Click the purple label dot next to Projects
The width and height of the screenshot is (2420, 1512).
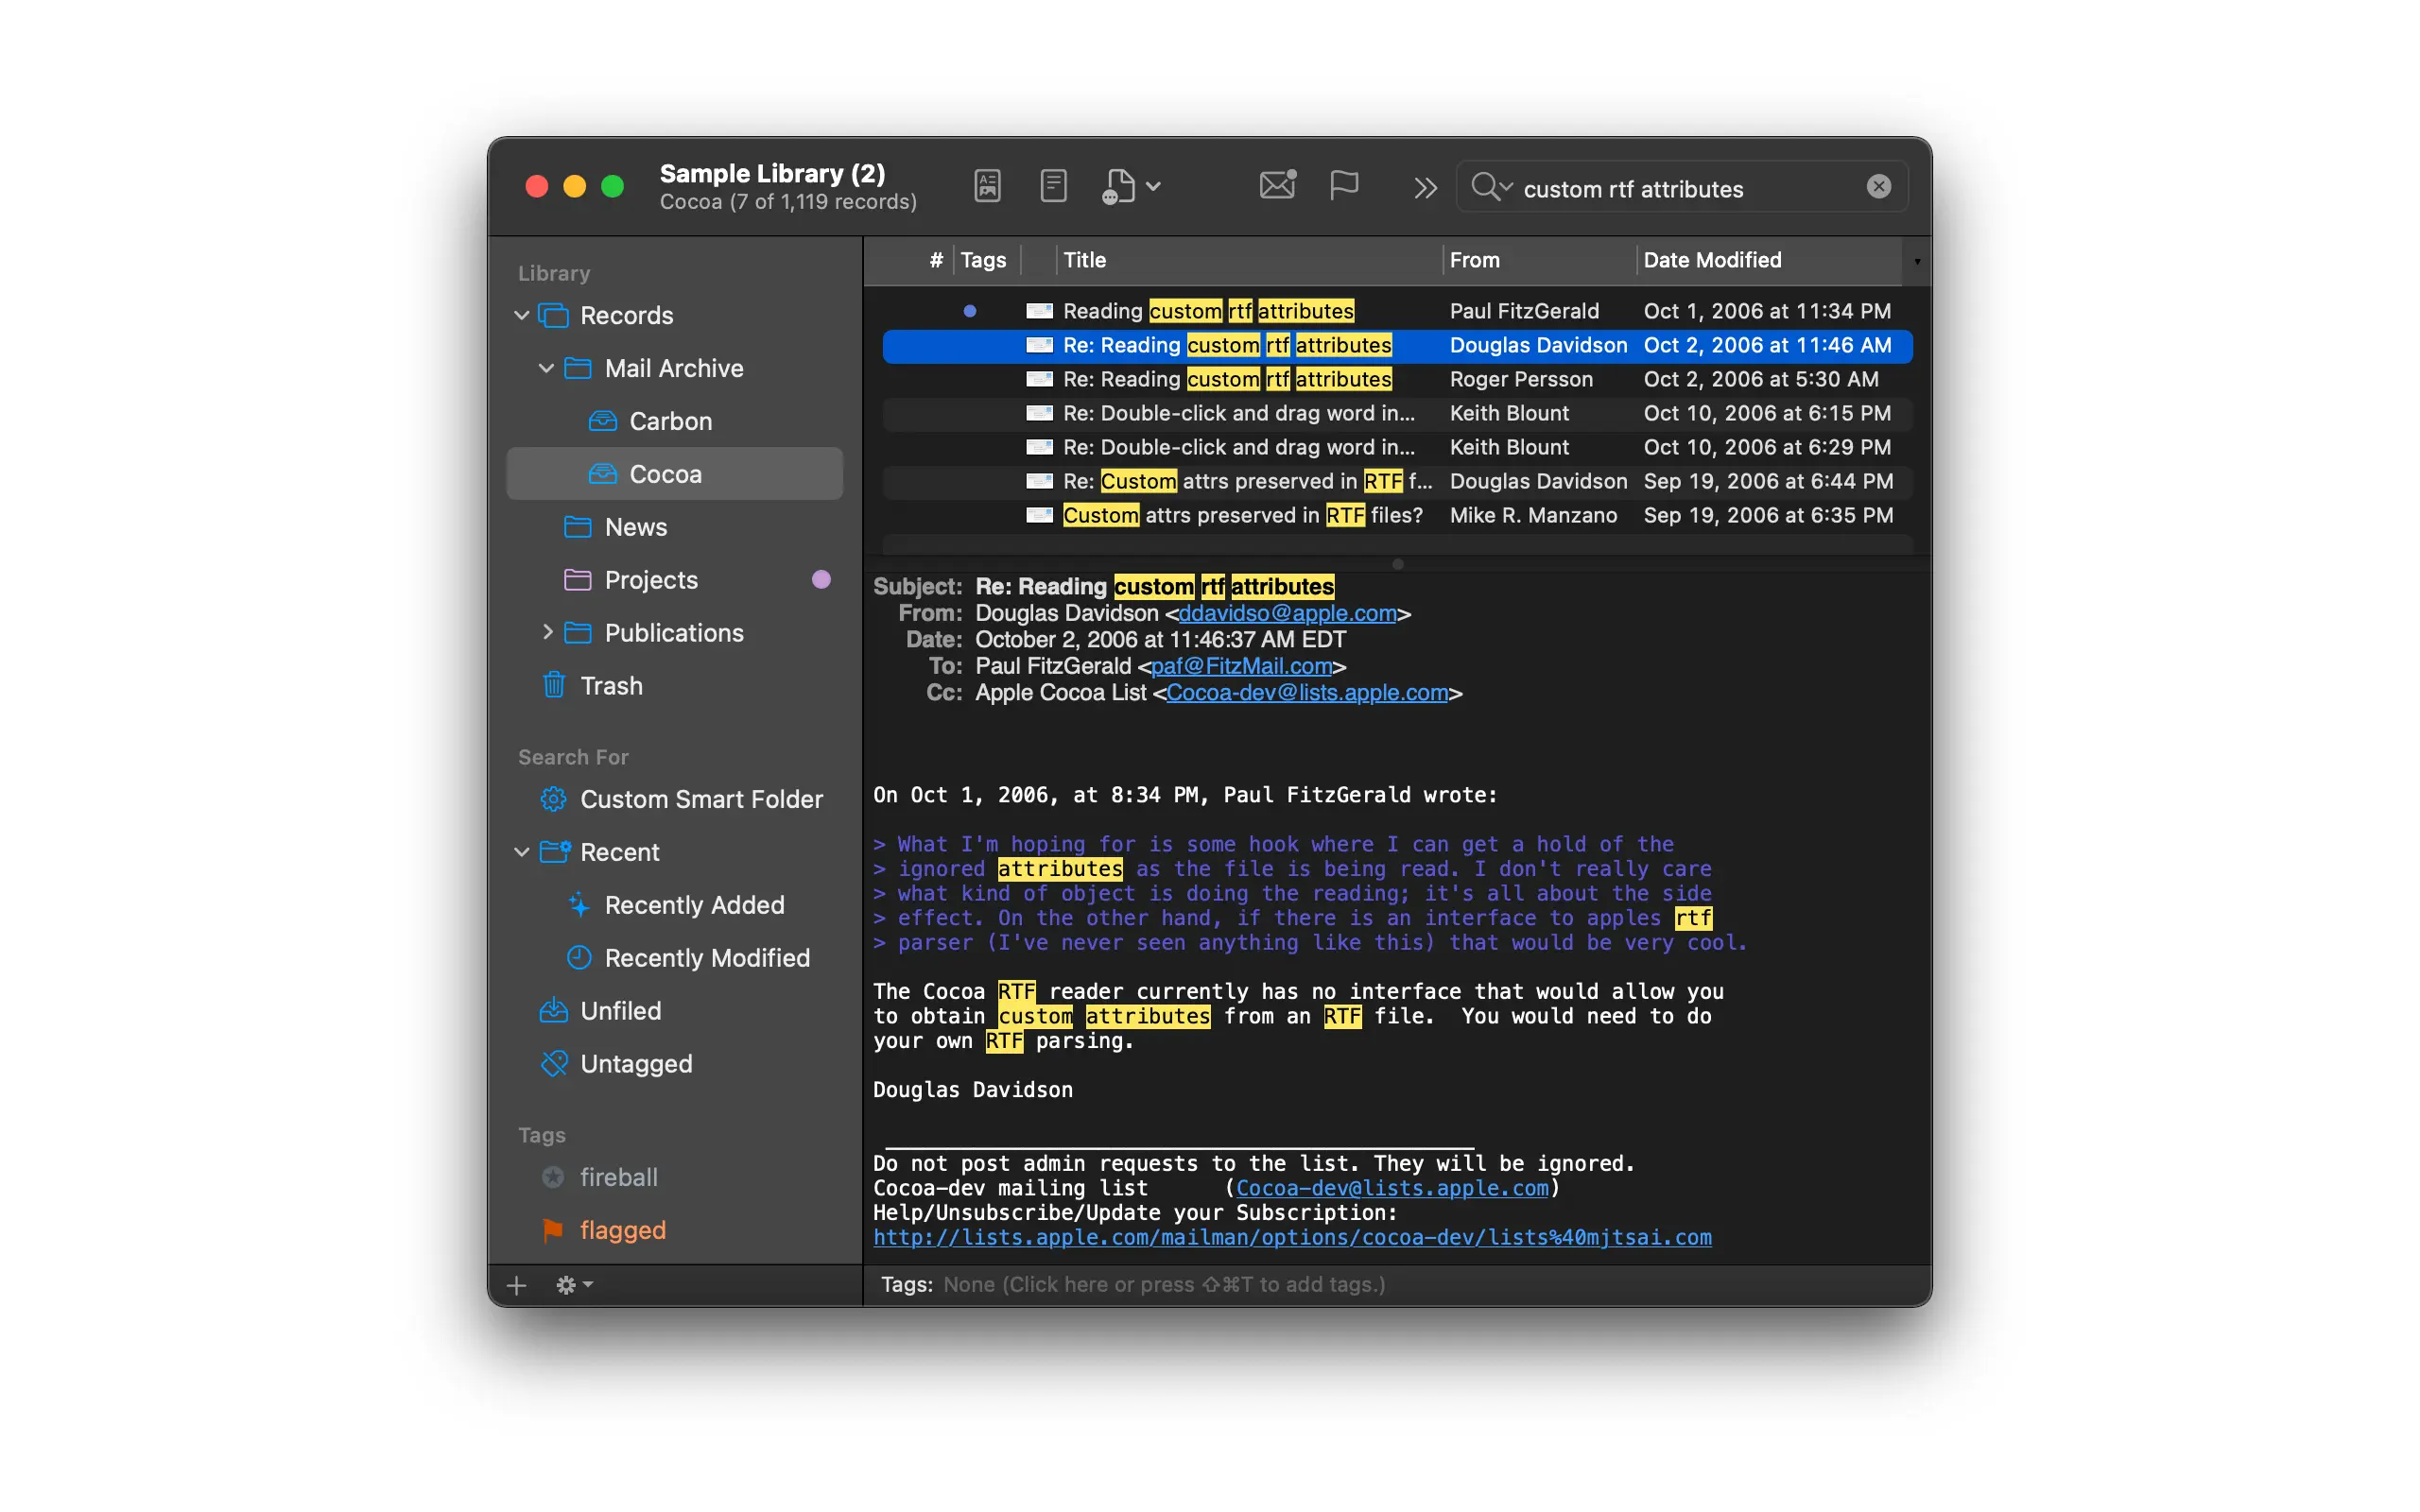click(821, 580)
